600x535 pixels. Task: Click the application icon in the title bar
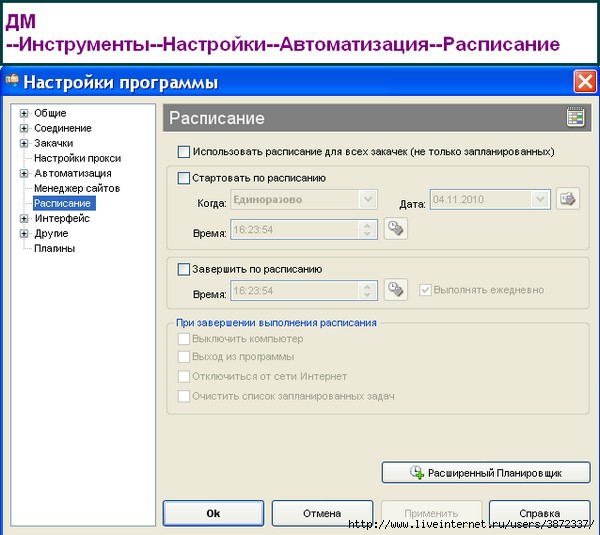click(x=12, y=81)
